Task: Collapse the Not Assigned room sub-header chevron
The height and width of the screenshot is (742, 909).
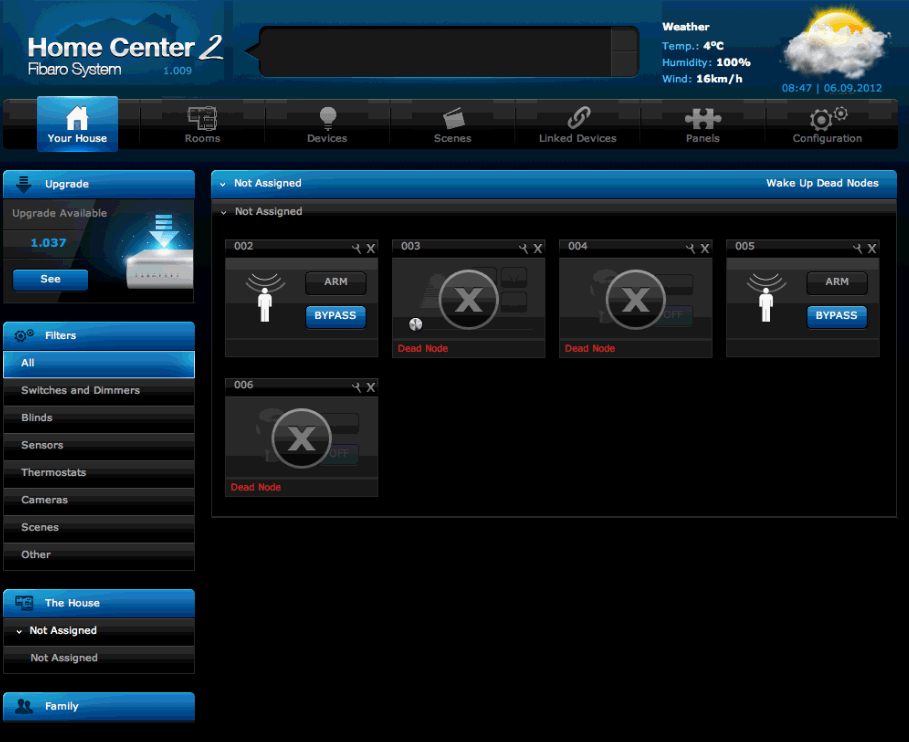Action: point(224,213)
